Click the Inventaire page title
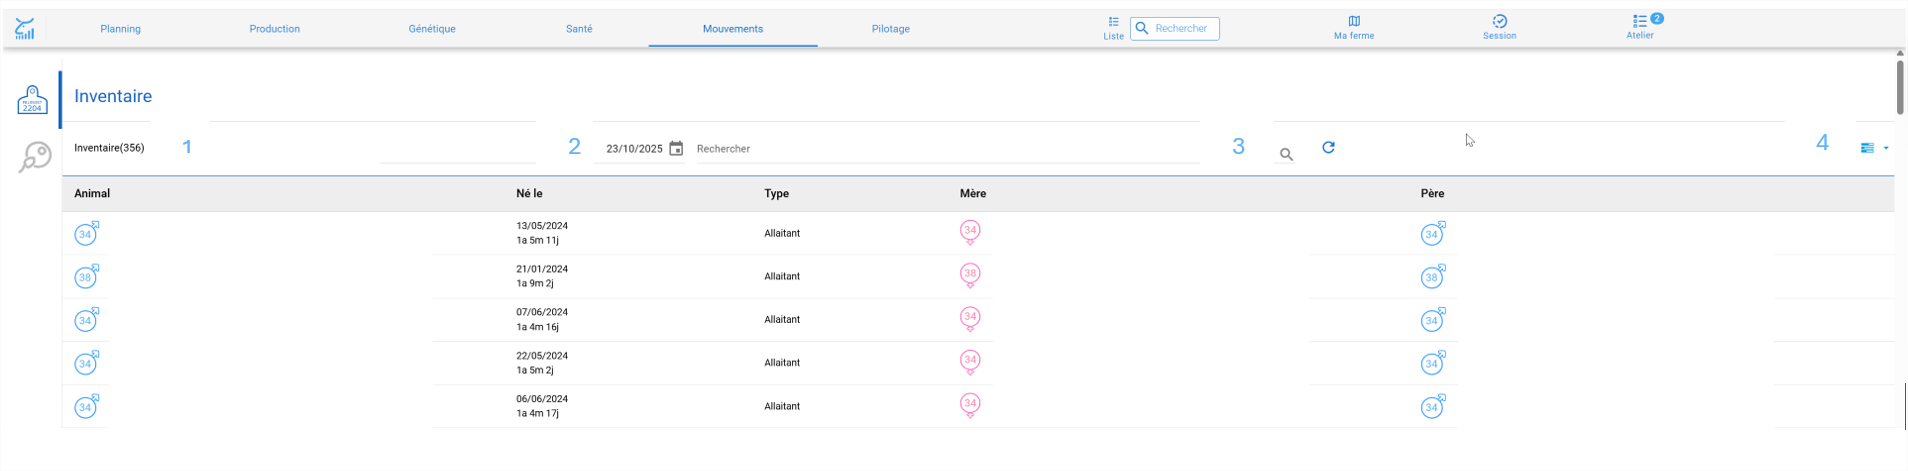Viewport: 1908px width, 471px height. [x=113, y=96]
